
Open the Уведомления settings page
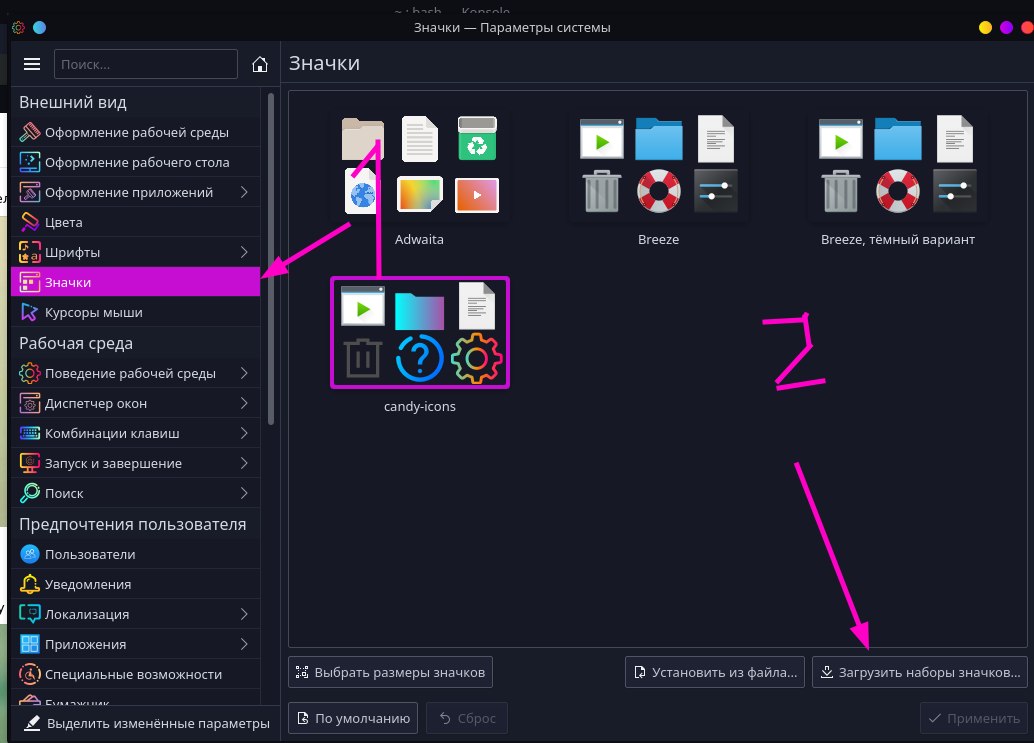pyautogui.click(x=136, y=584)
